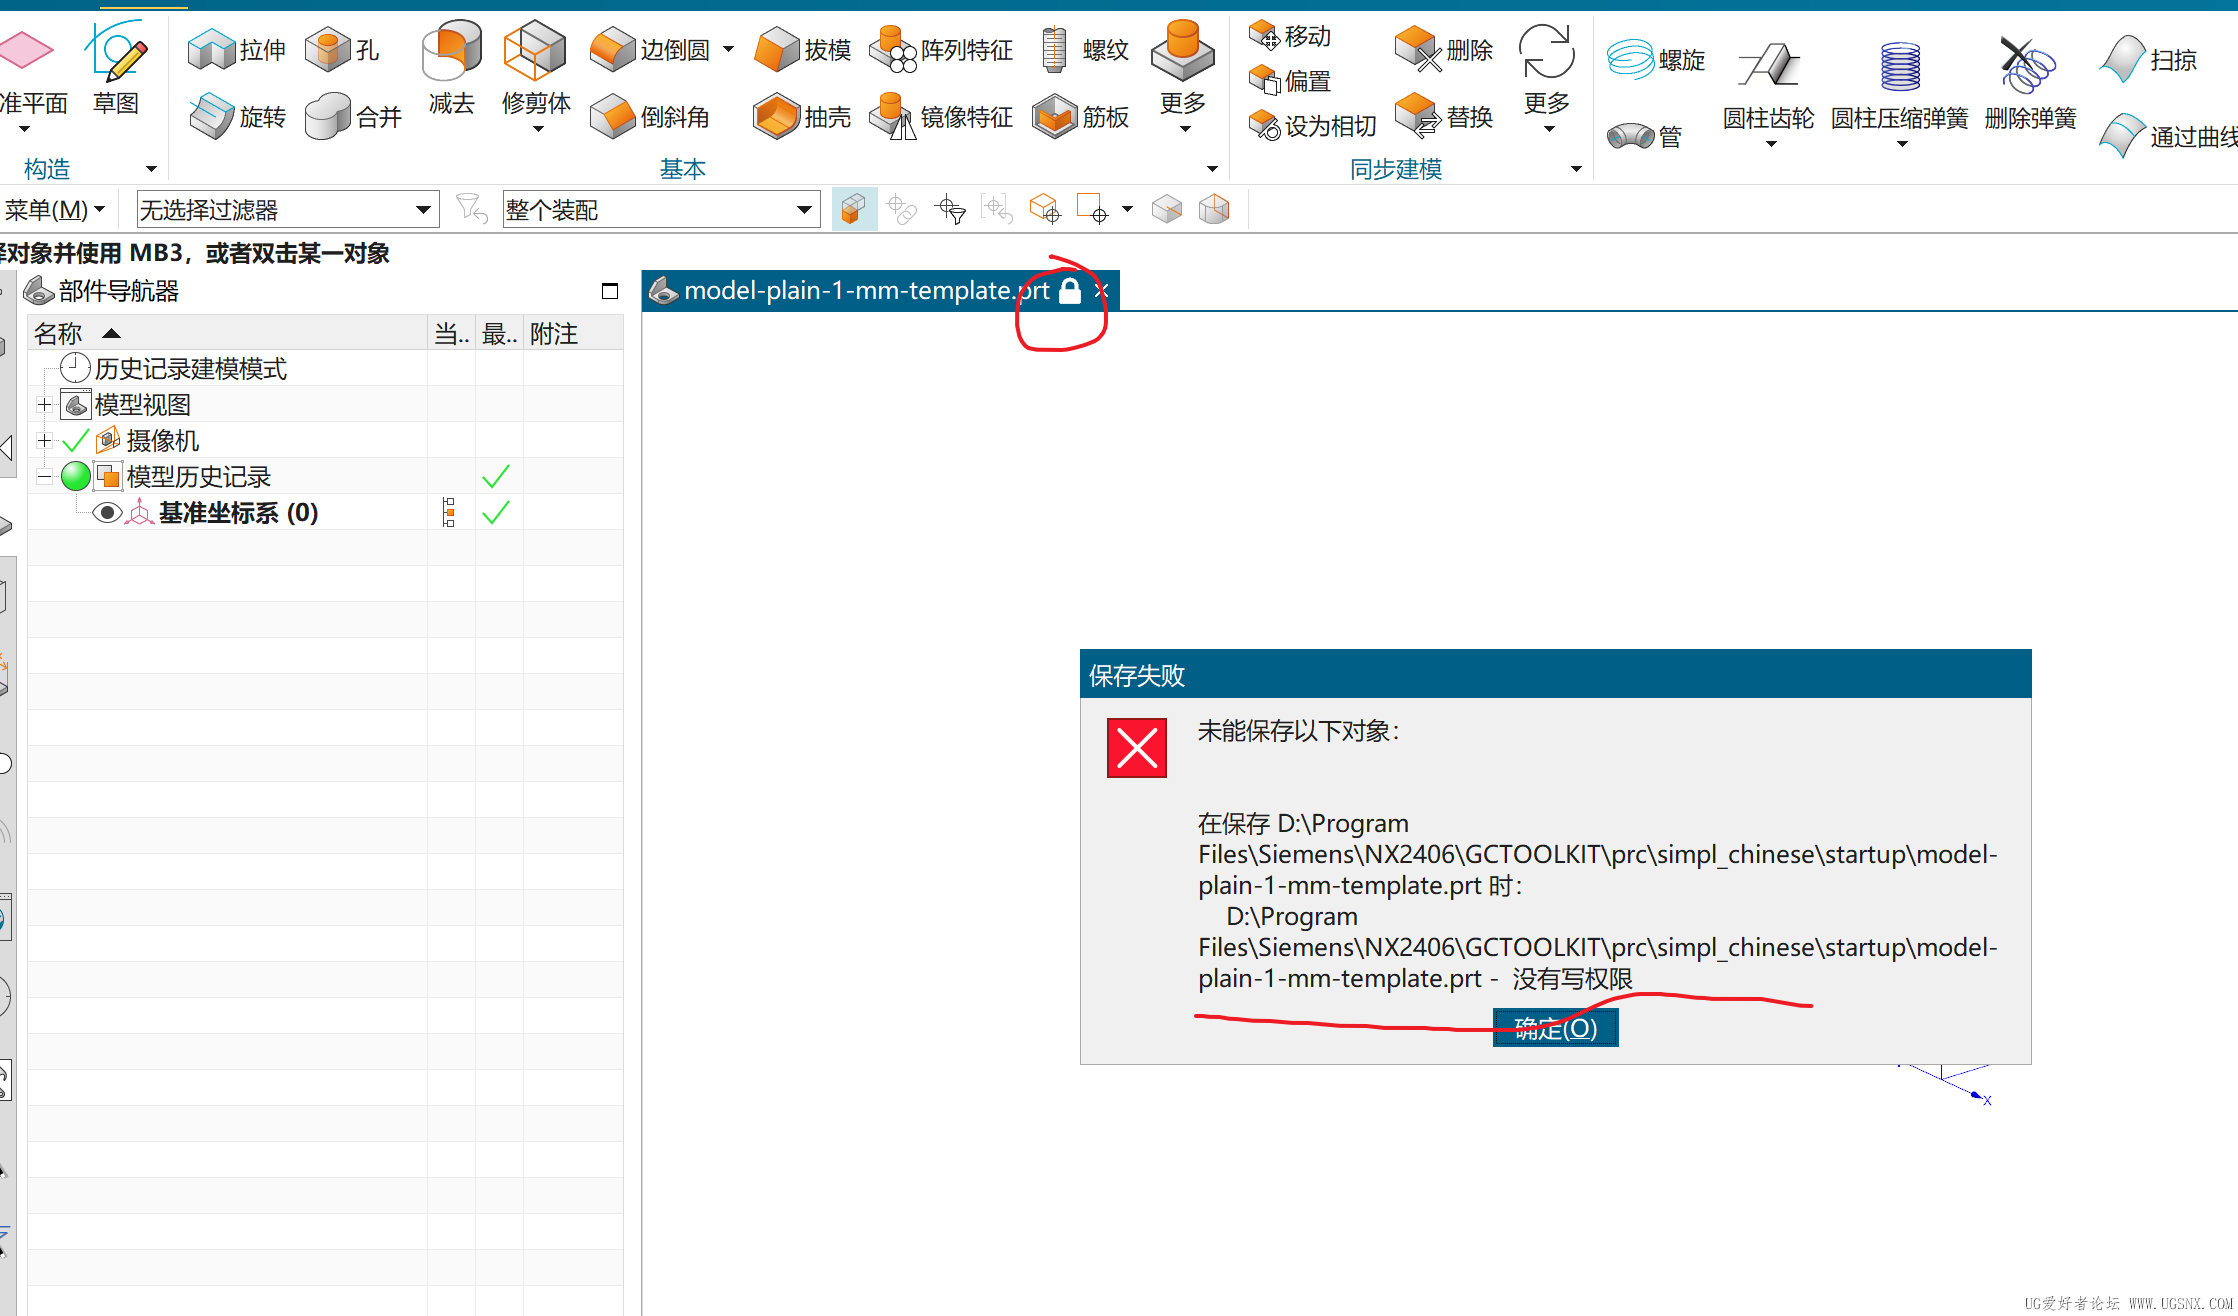This screenshot has height=1316, width=2238.
Task: Toggle visibility eye of 基准坐标系
Action: tap(107, 513)
